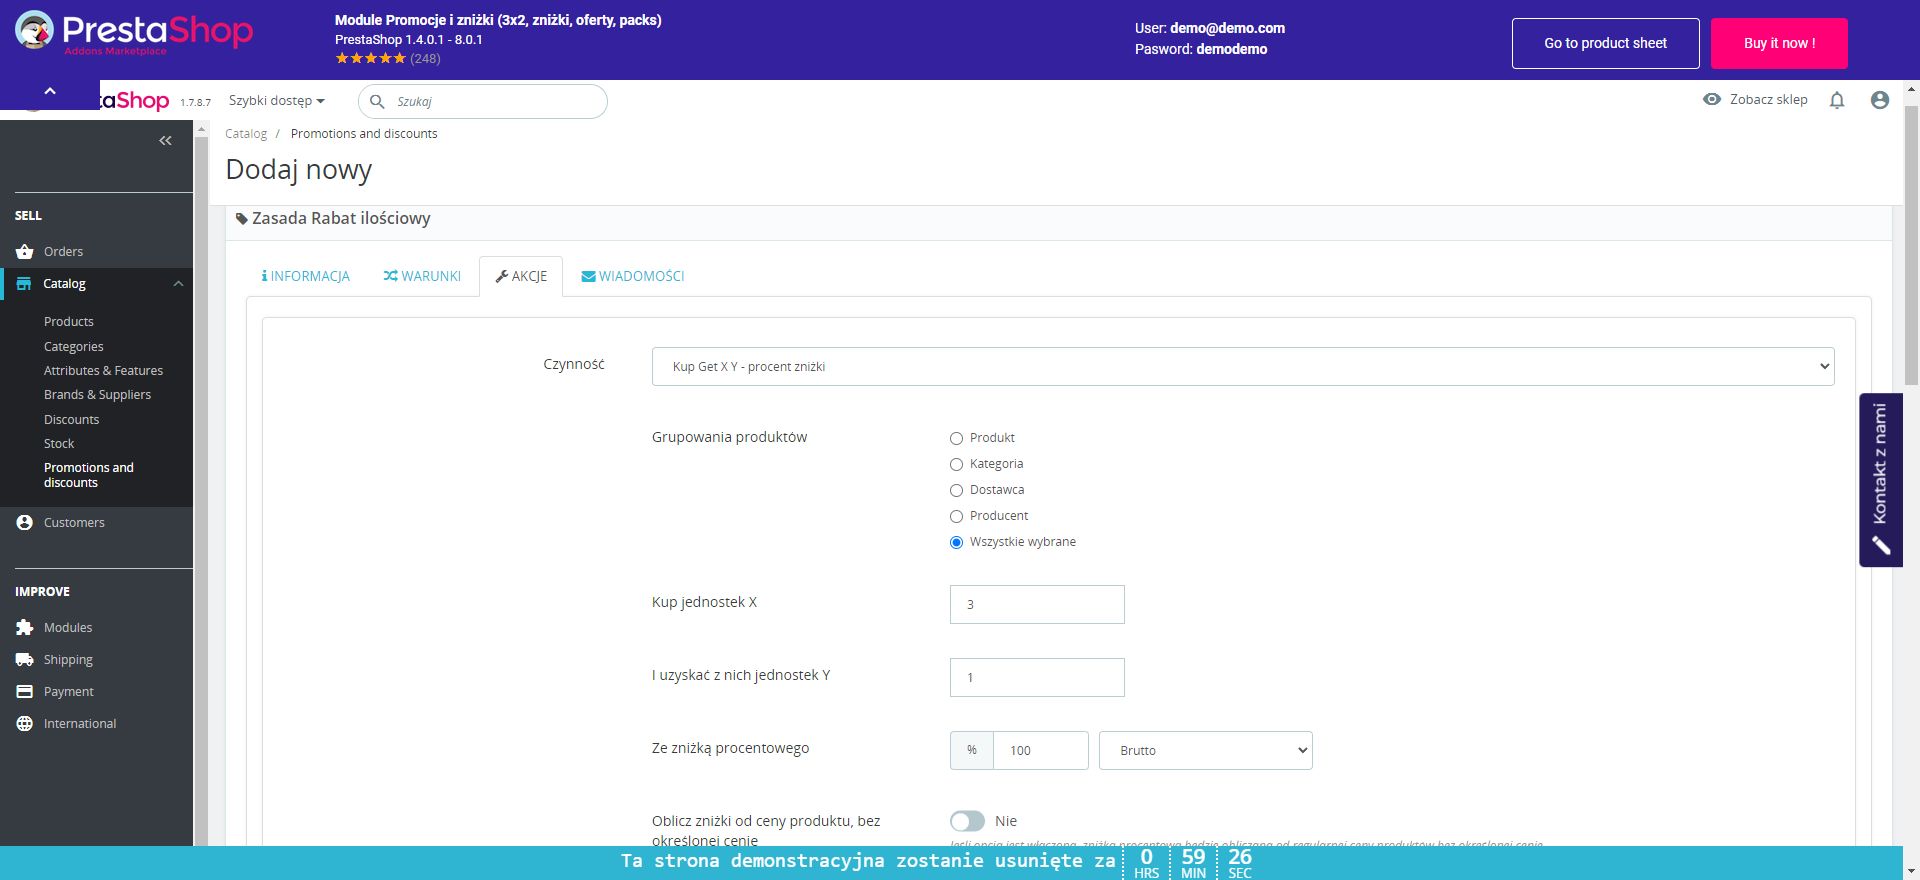Open Attributes & Features in the sidebar

(103, 371)
